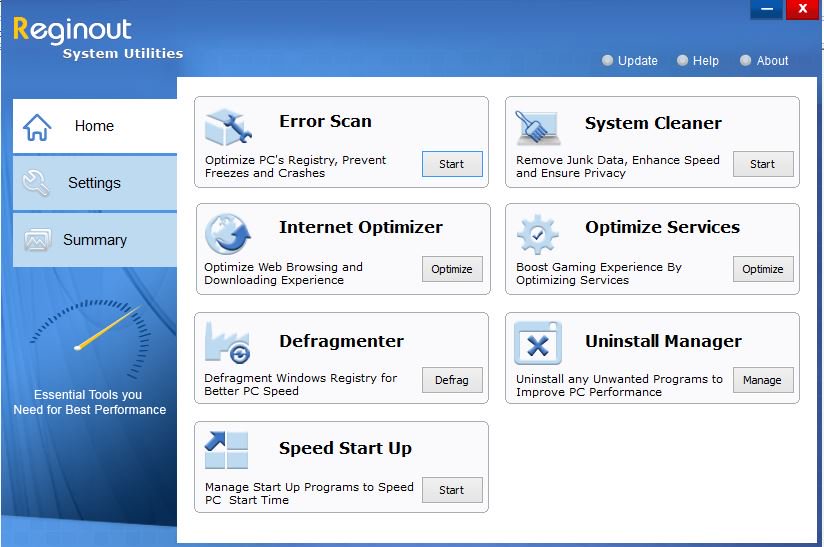The width and height of the screenshot is (824, 547).
Task: Start the System Cleaner
Action: coord(763,164)
